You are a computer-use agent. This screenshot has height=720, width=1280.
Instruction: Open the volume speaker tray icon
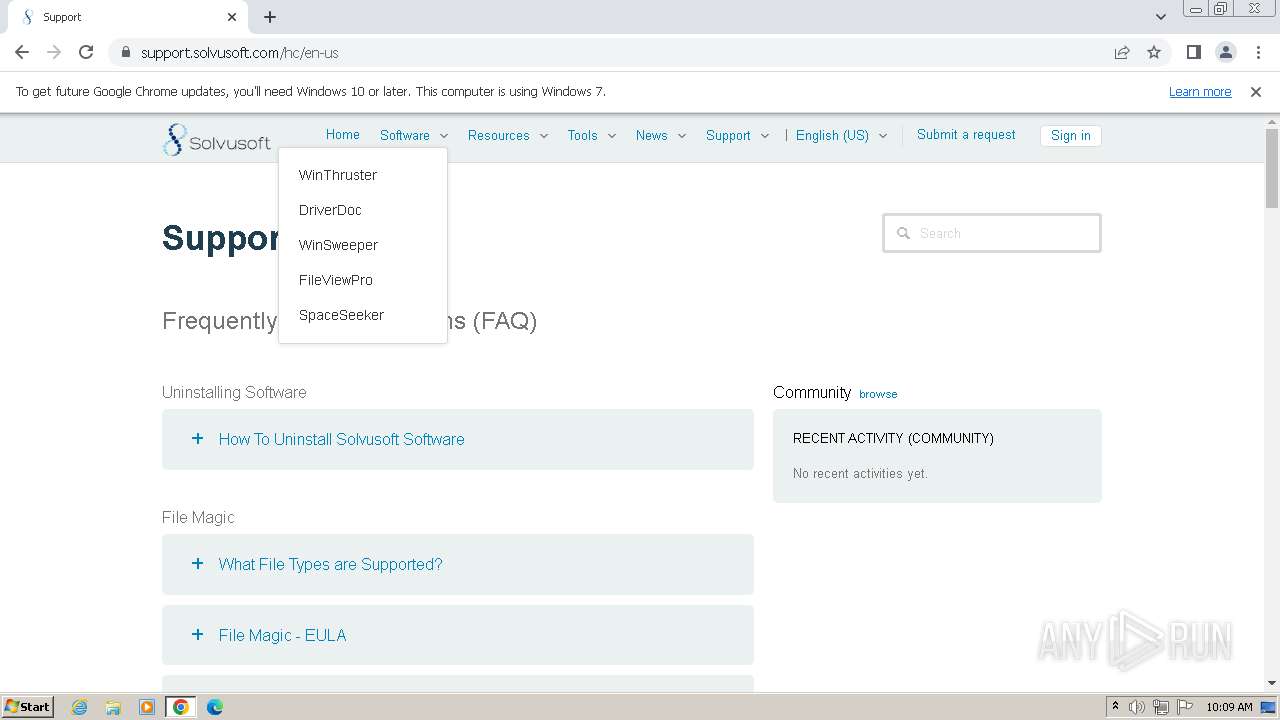[1137, 707]
